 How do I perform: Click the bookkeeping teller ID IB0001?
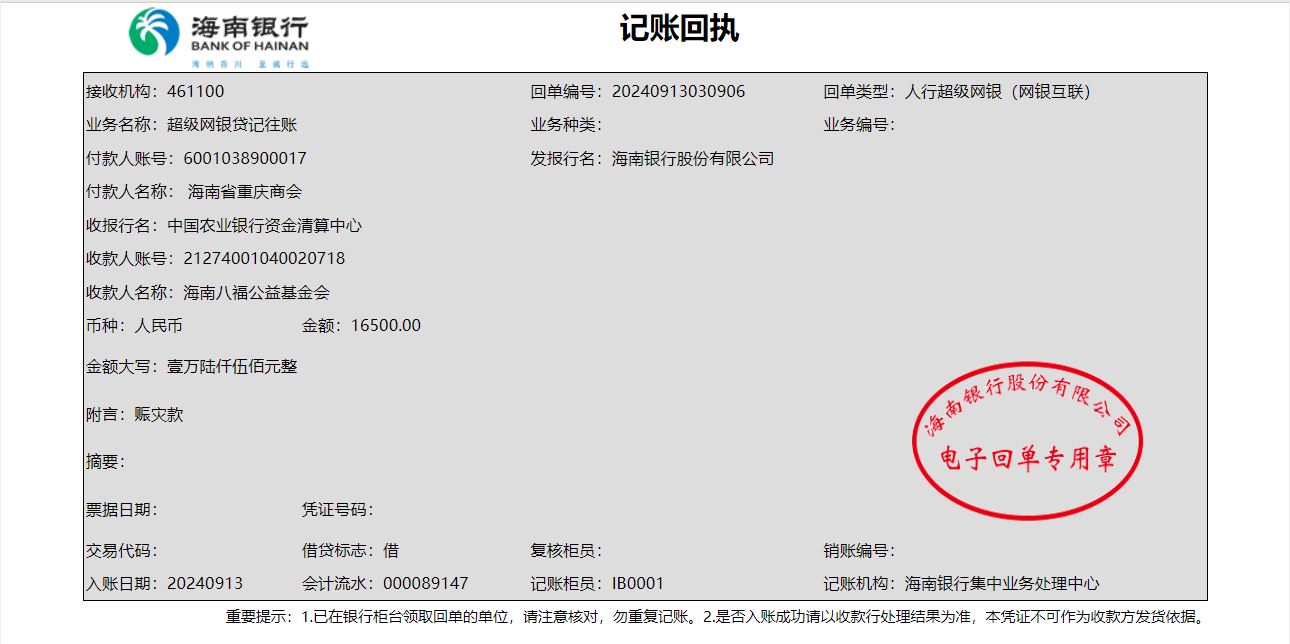(638, 583)
